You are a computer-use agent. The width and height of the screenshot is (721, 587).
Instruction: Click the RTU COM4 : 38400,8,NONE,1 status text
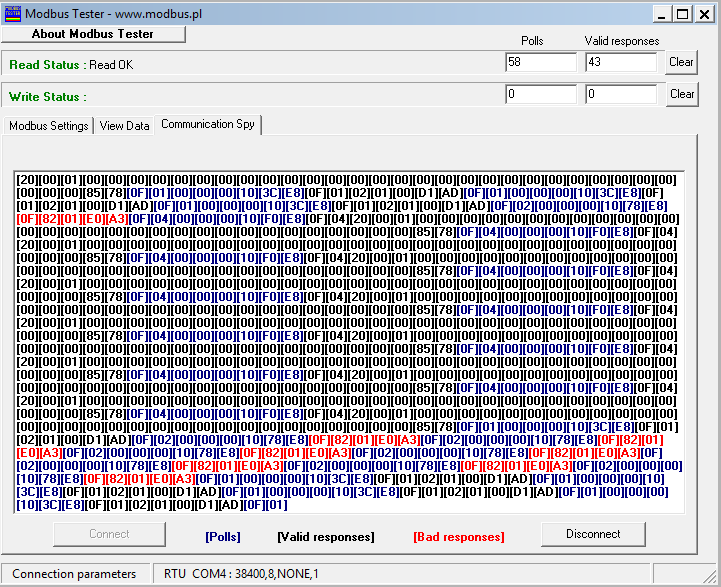241,574
